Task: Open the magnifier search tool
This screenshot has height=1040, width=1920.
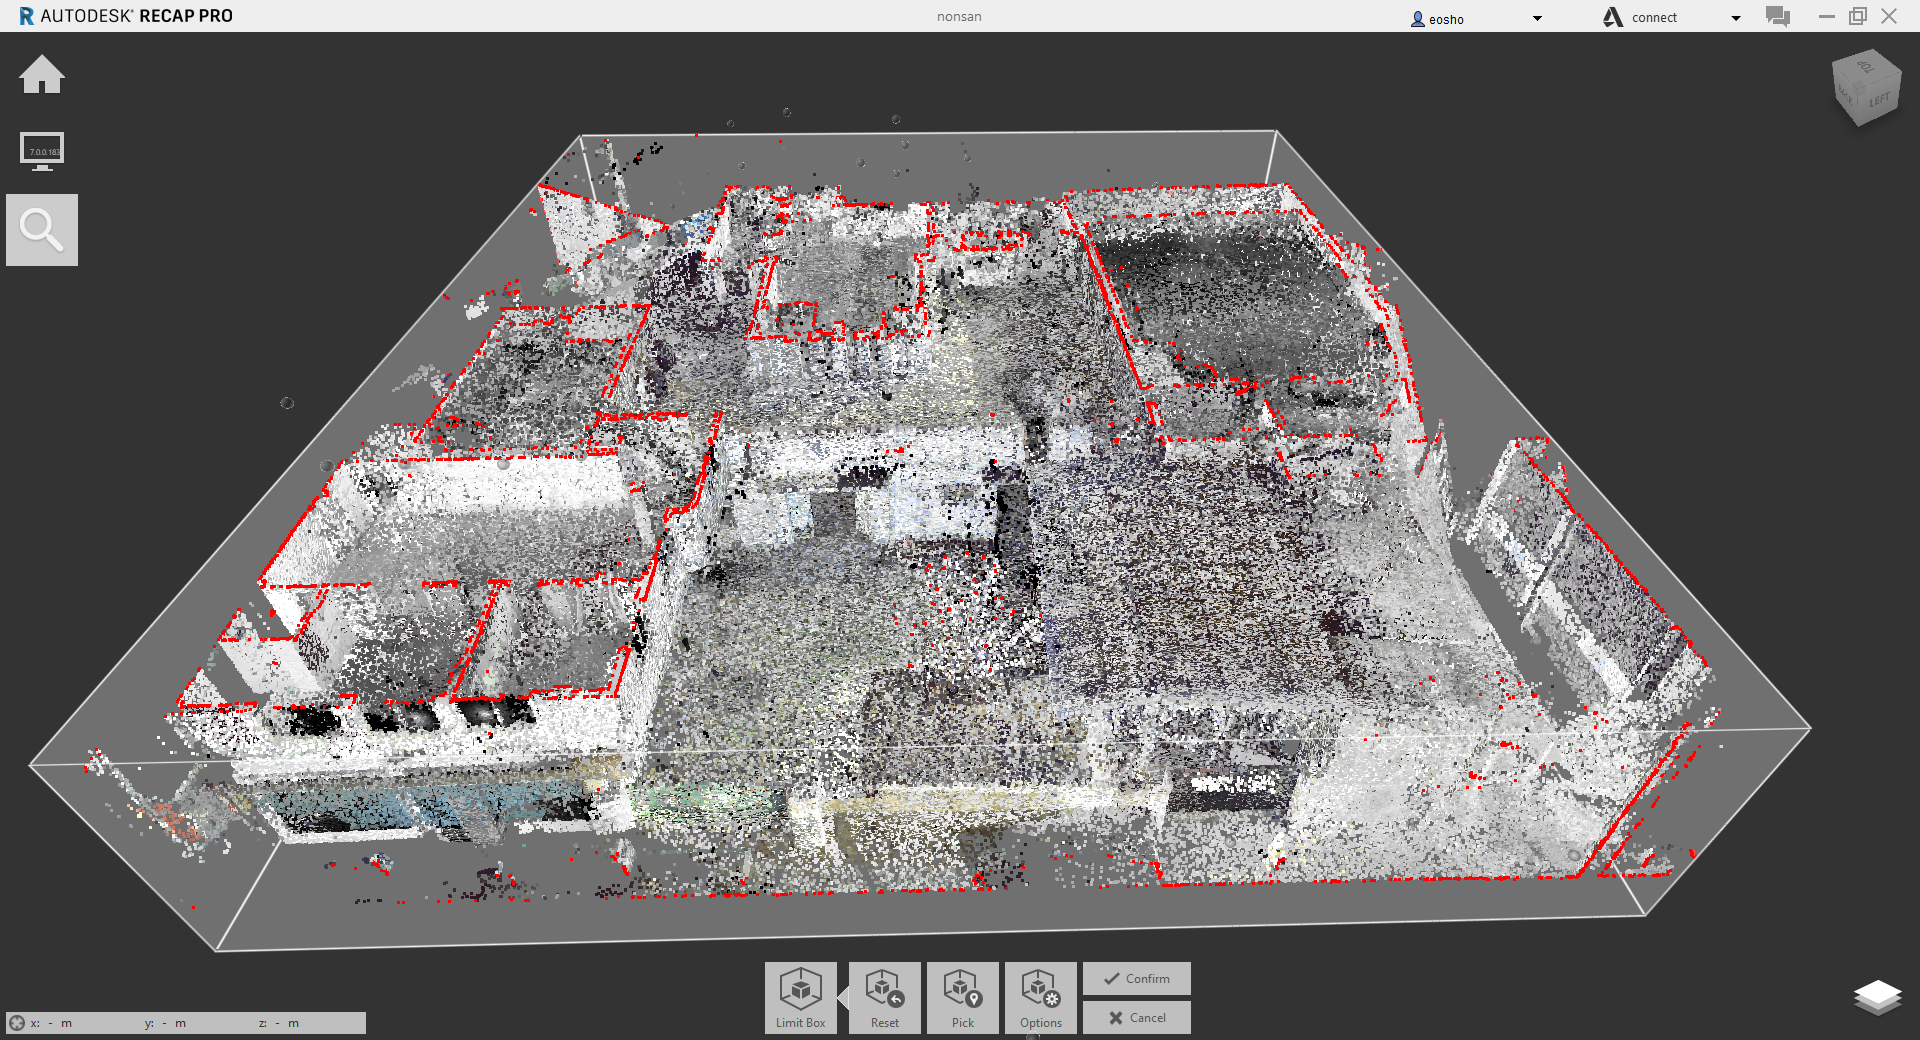Action: [42, 230]
